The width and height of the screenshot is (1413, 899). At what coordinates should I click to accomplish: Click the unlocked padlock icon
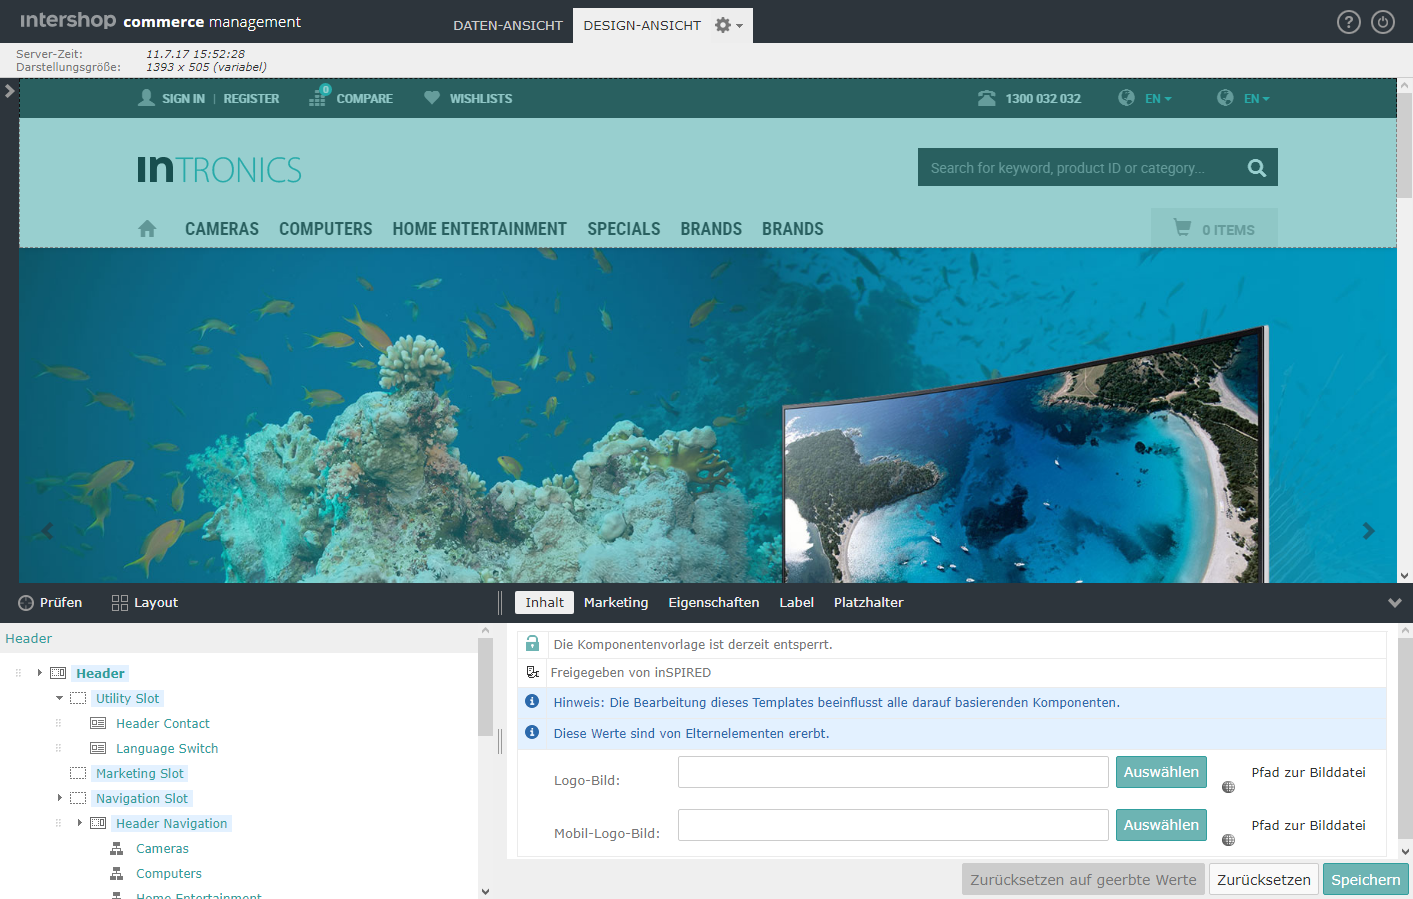pyautogui.click(x=532, y=644)
